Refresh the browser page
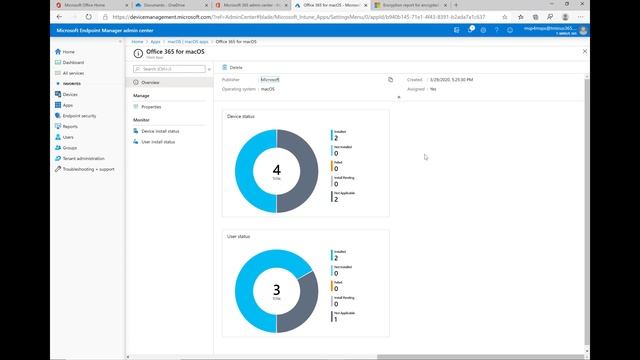Viewport: 640px width, 360px height. [89, 17]
